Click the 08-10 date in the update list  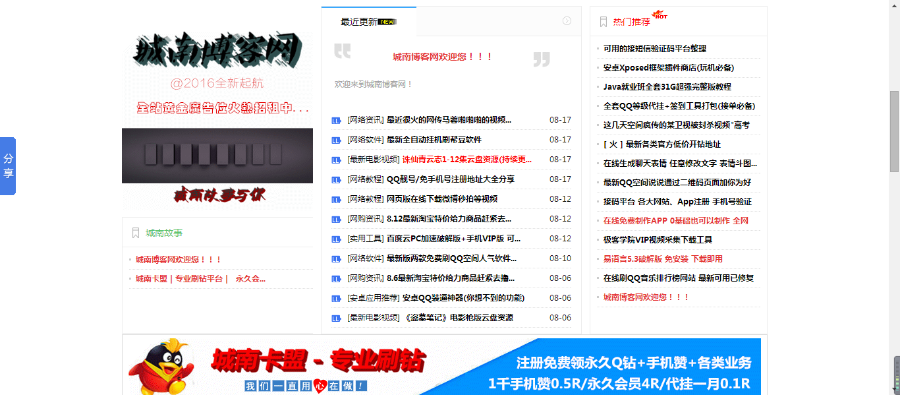point(560,259)
